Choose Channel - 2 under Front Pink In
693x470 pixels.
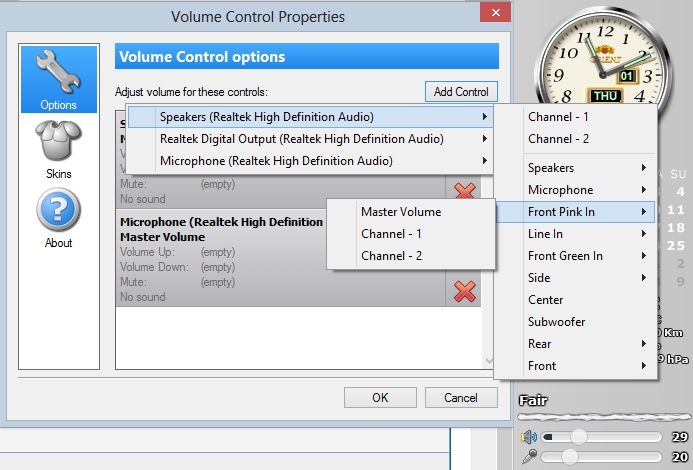point(391,256)
